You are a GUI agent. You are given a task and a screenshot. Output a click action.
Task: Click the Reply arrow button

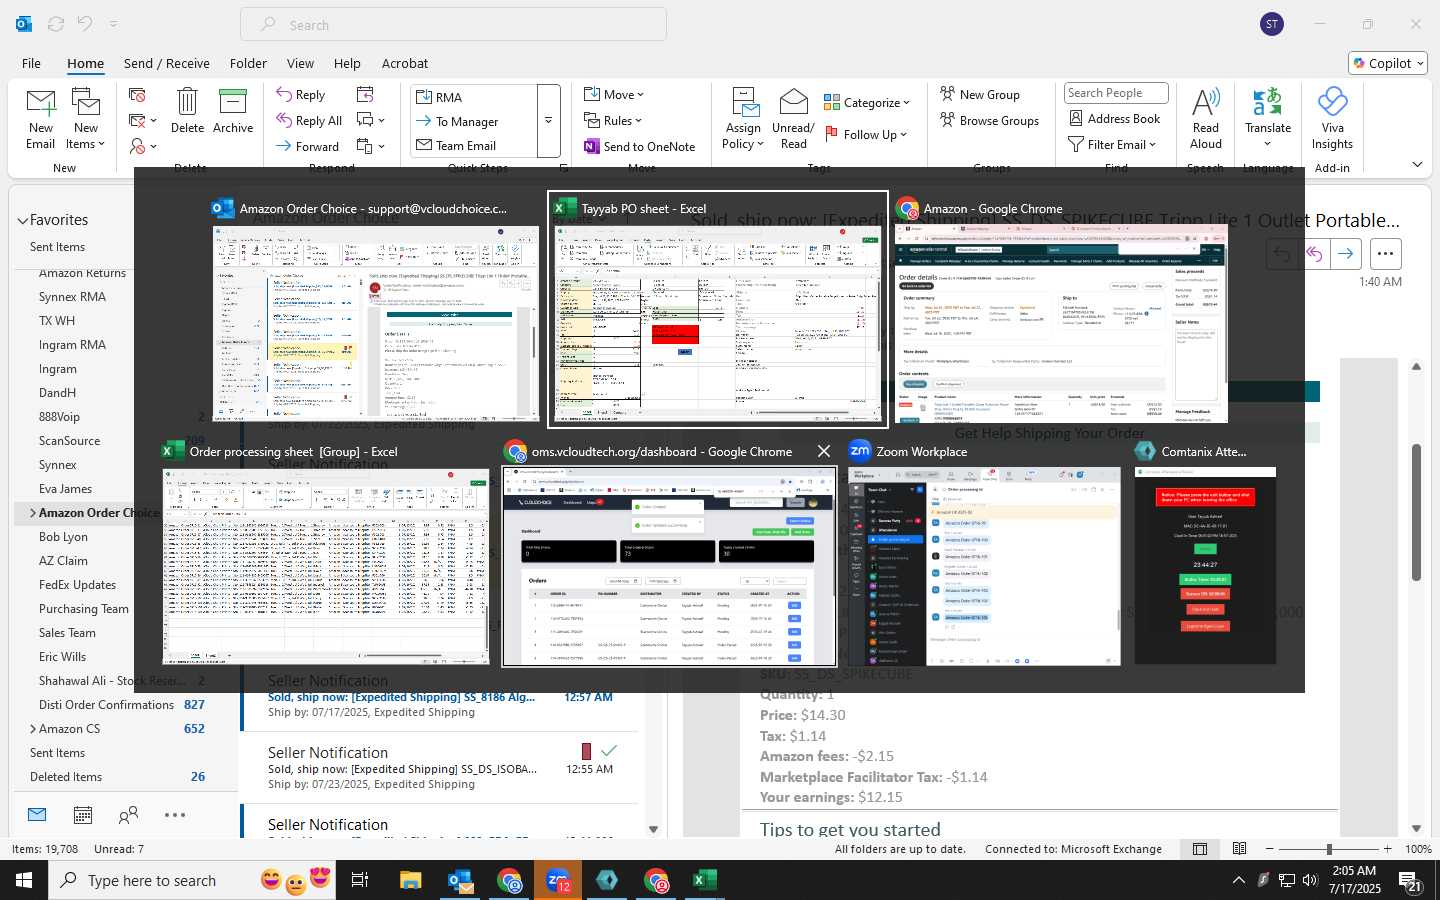(x=301, y=95)
